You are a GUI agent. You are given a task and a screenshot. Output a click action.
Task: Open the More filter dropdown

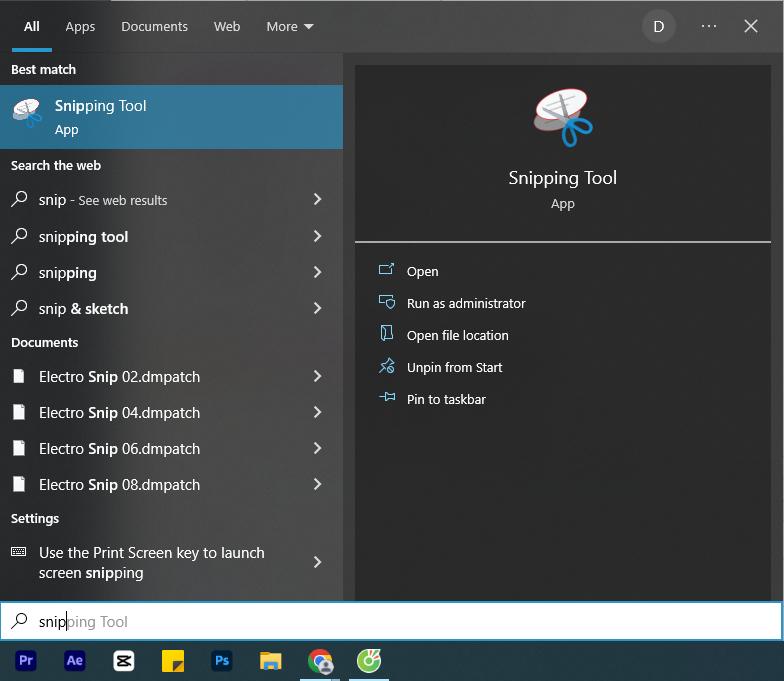(290, 26)
